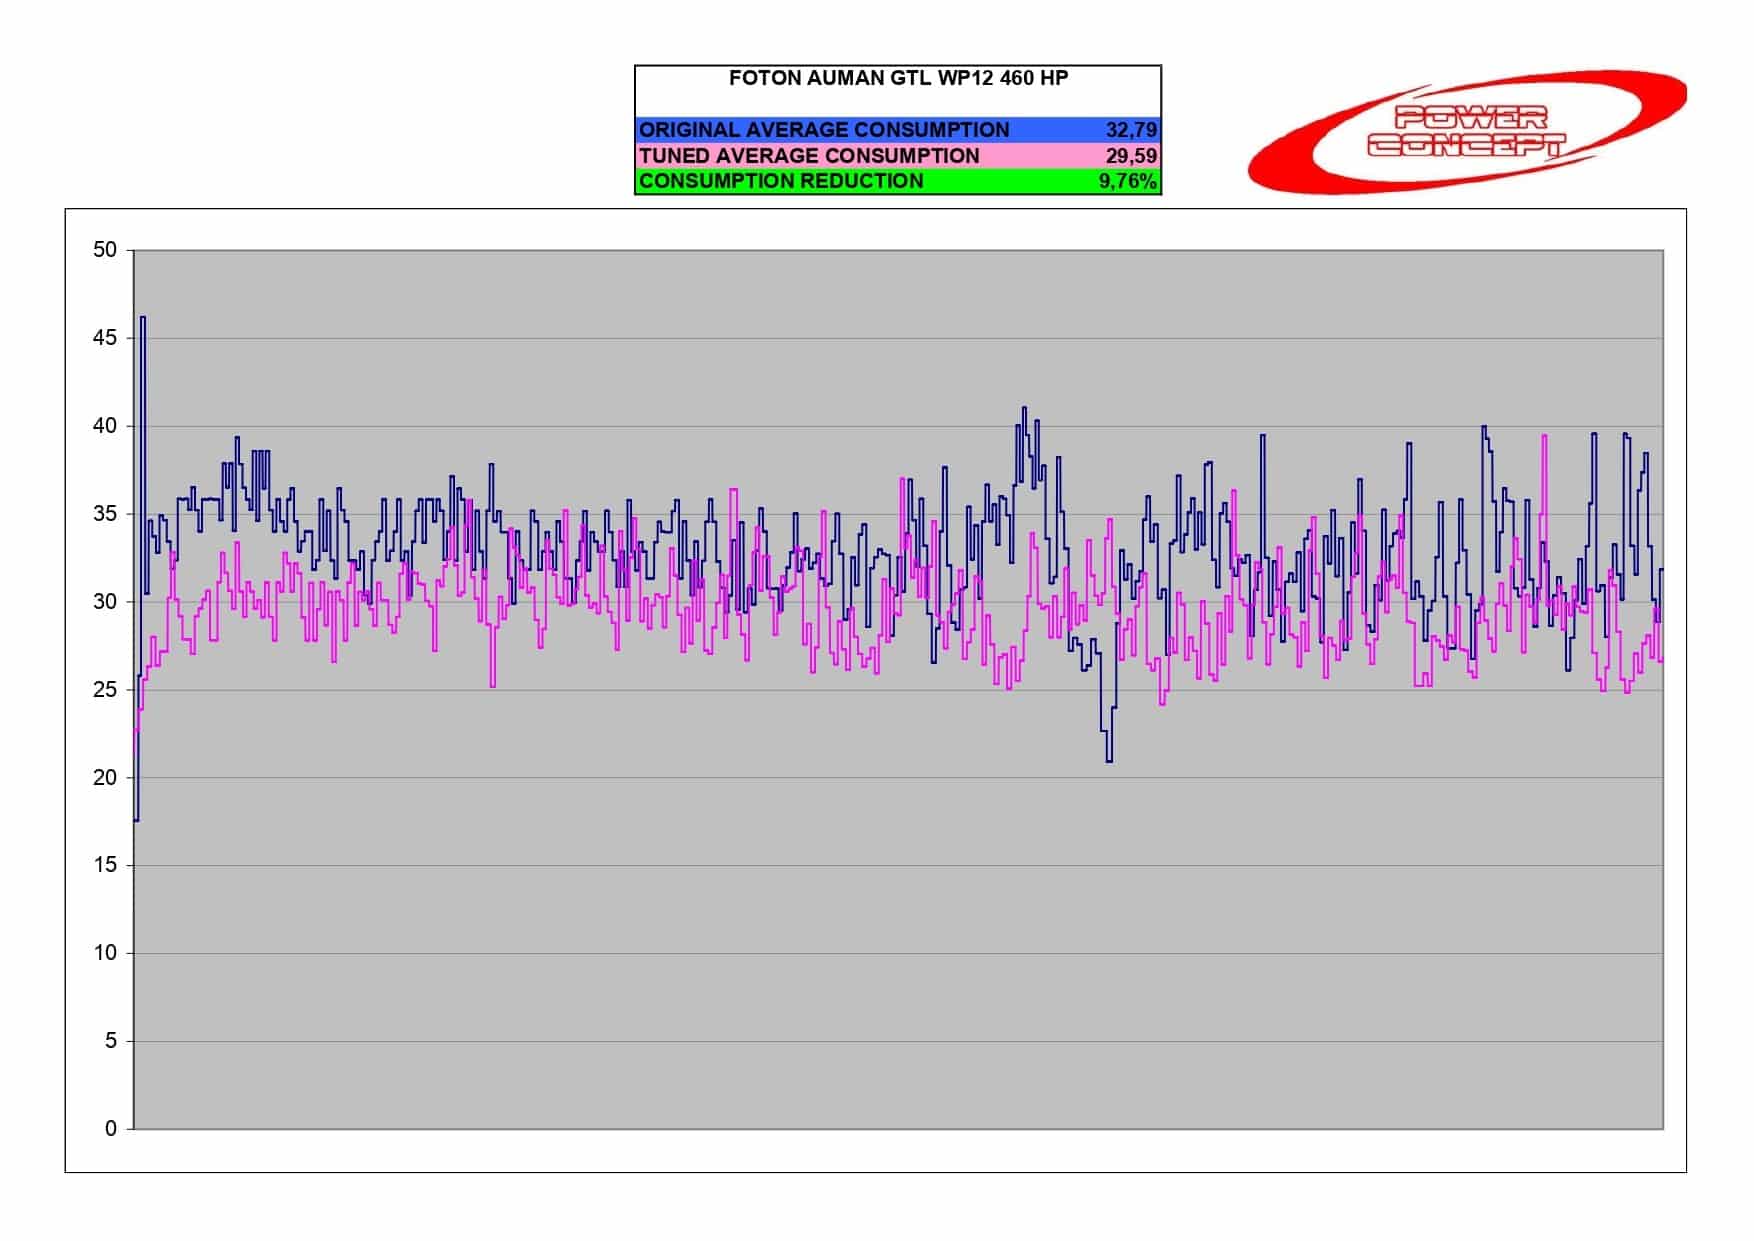Click the y-axis label 45

click(x=105, y=338)
